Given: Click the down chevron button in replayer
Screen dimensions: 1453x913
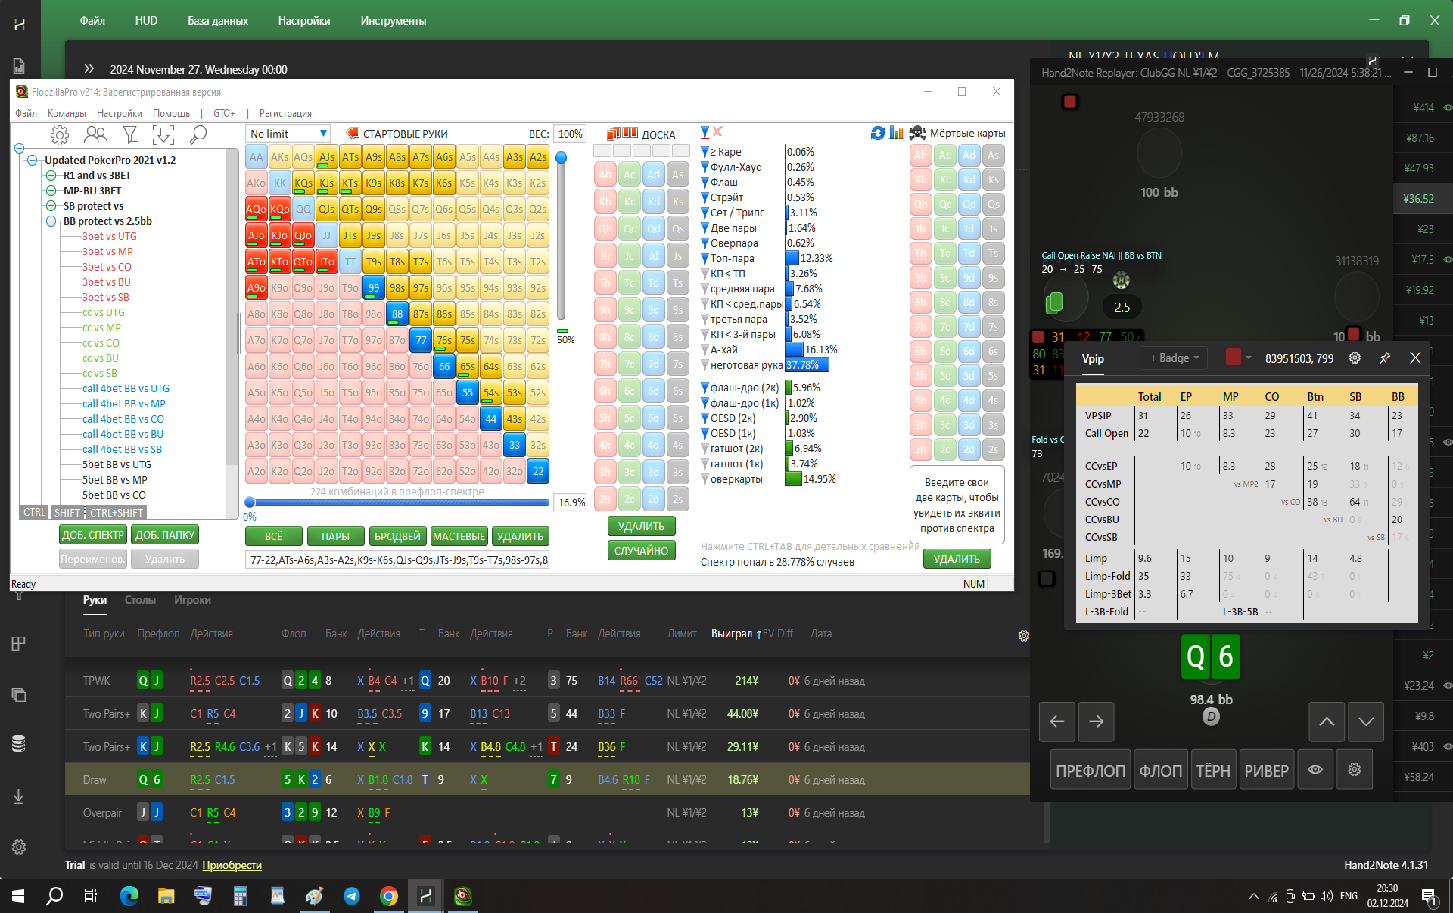Looking at the screenshot, I should click(x=1366, y=721).
